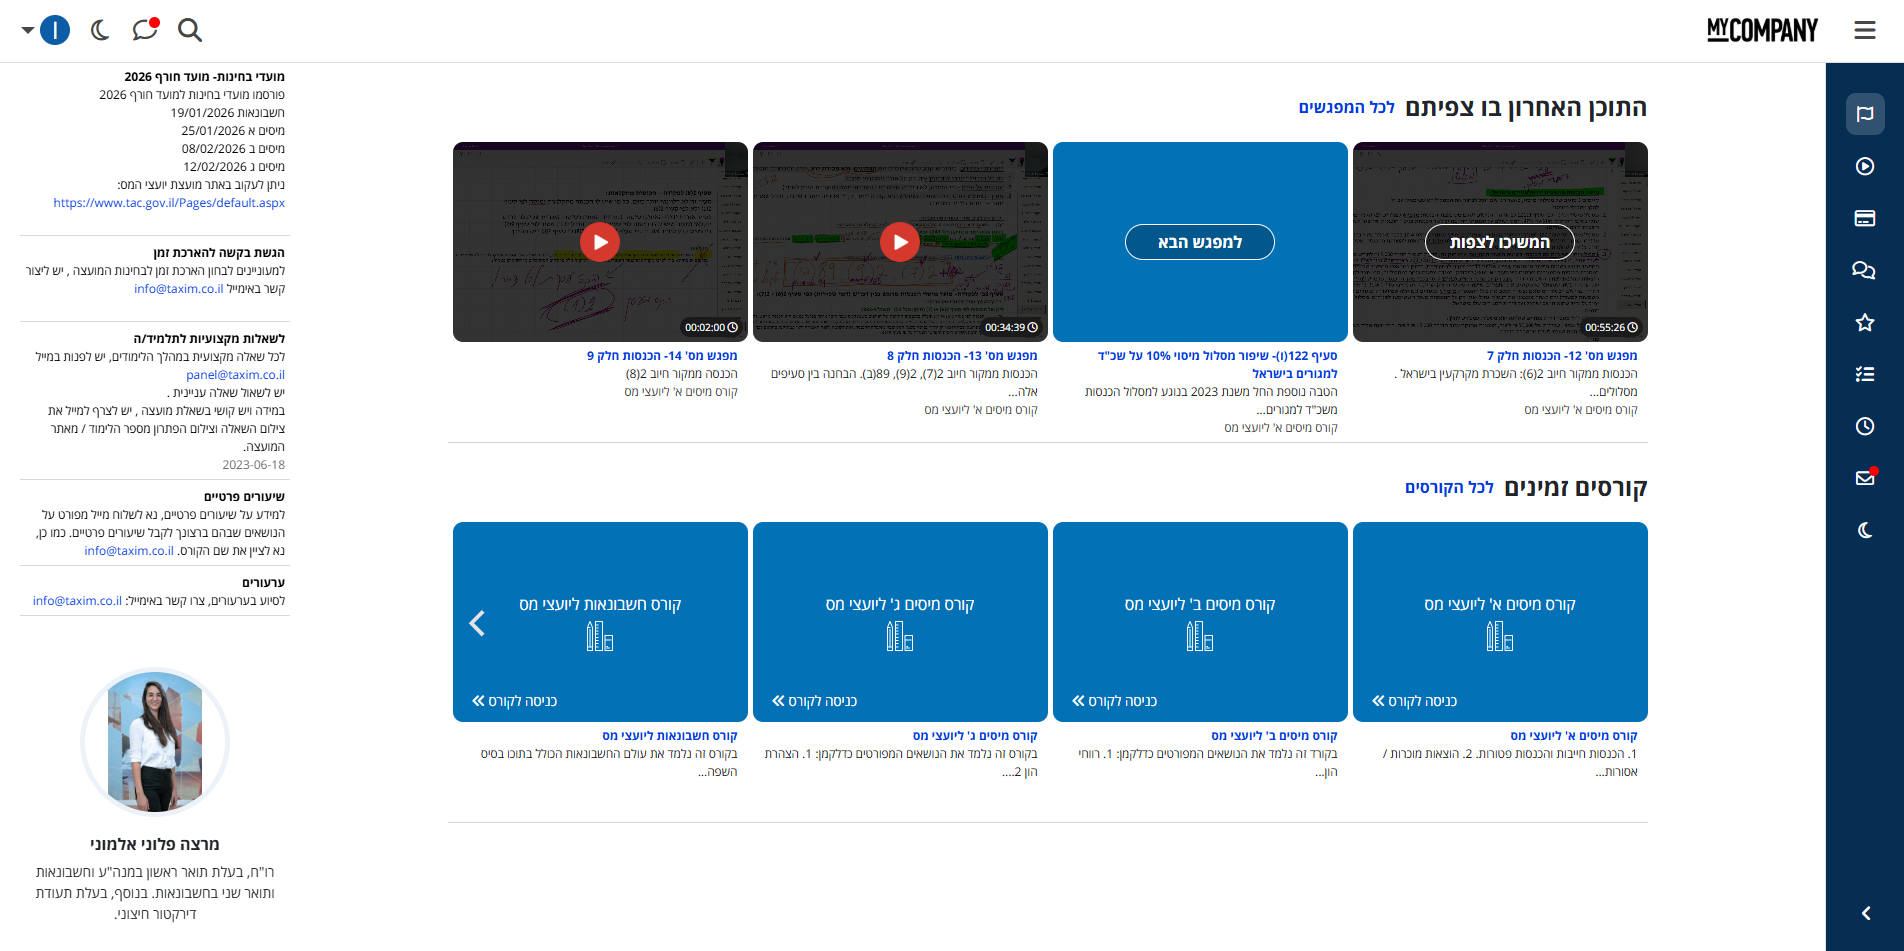Toggle dark mode moon in top bar

coord(100,30)
